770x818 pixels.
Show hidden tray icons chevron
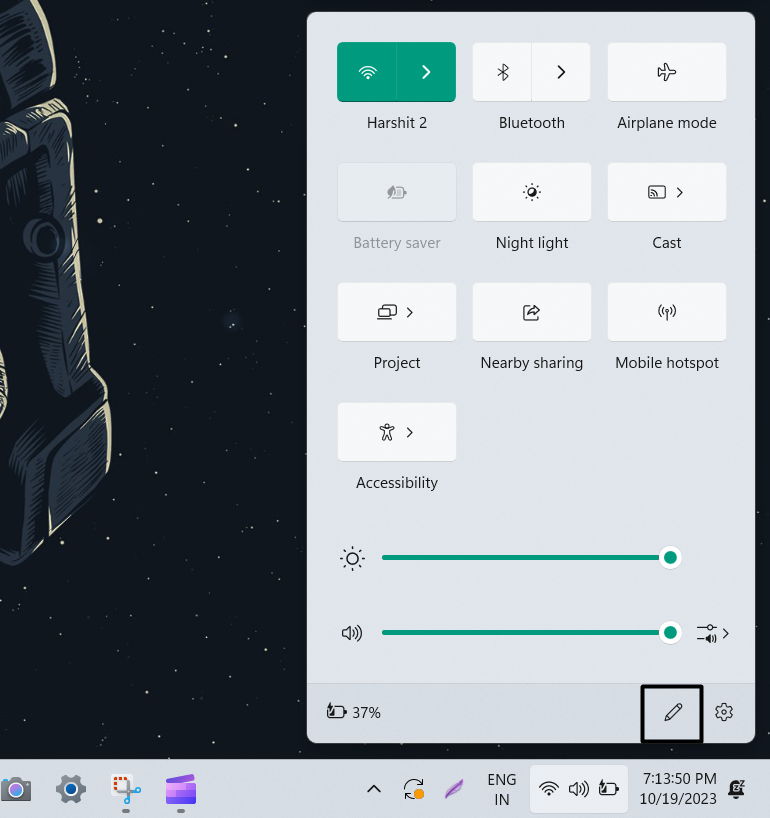click(374, 789)
